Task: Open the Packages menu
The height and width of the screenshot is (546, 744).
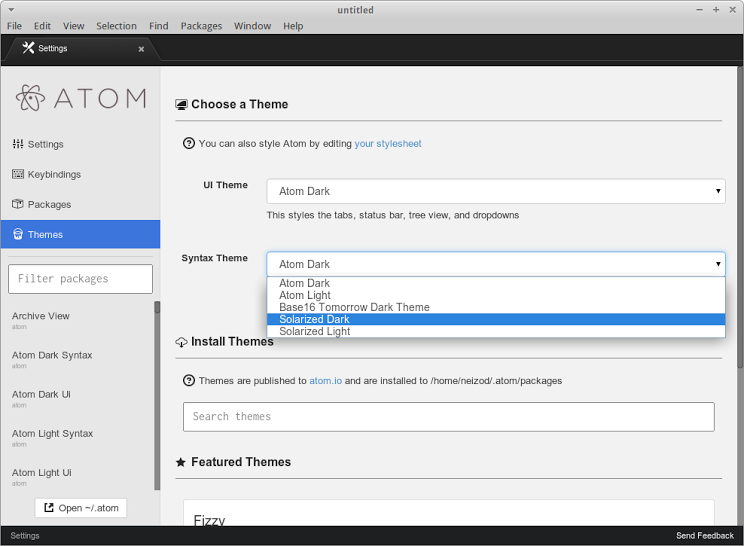Action: 201,26
